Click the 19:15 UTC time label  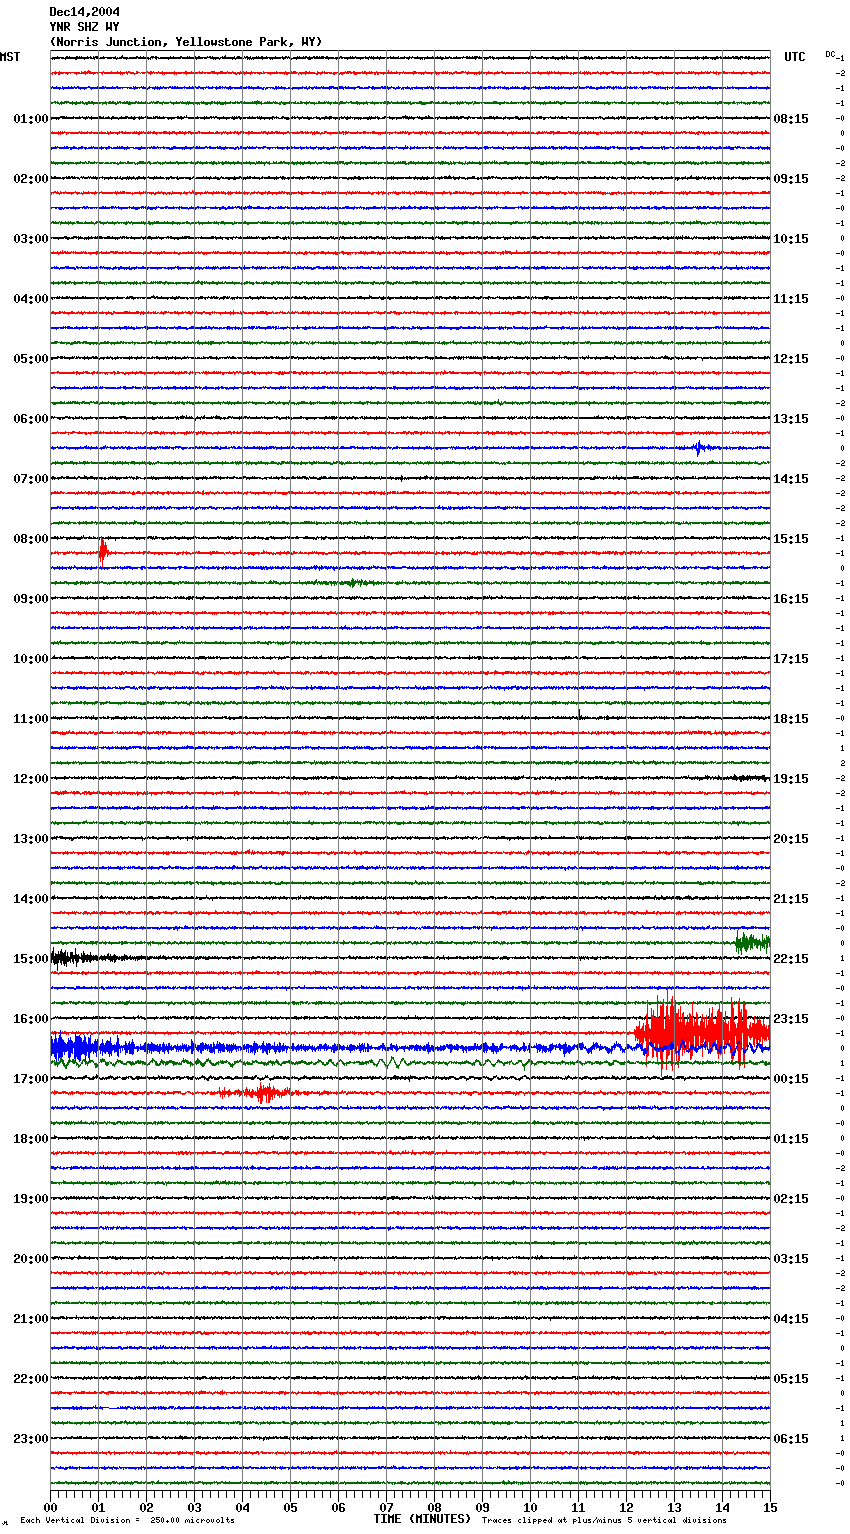791,779
